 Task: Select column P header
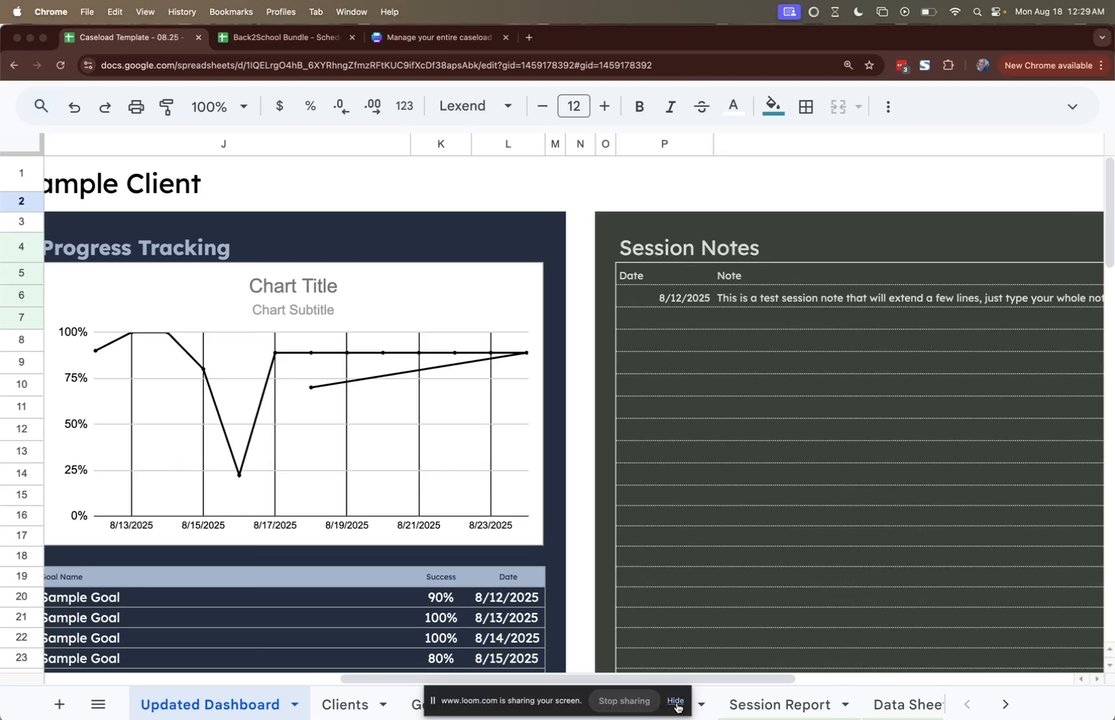point(664,144)
